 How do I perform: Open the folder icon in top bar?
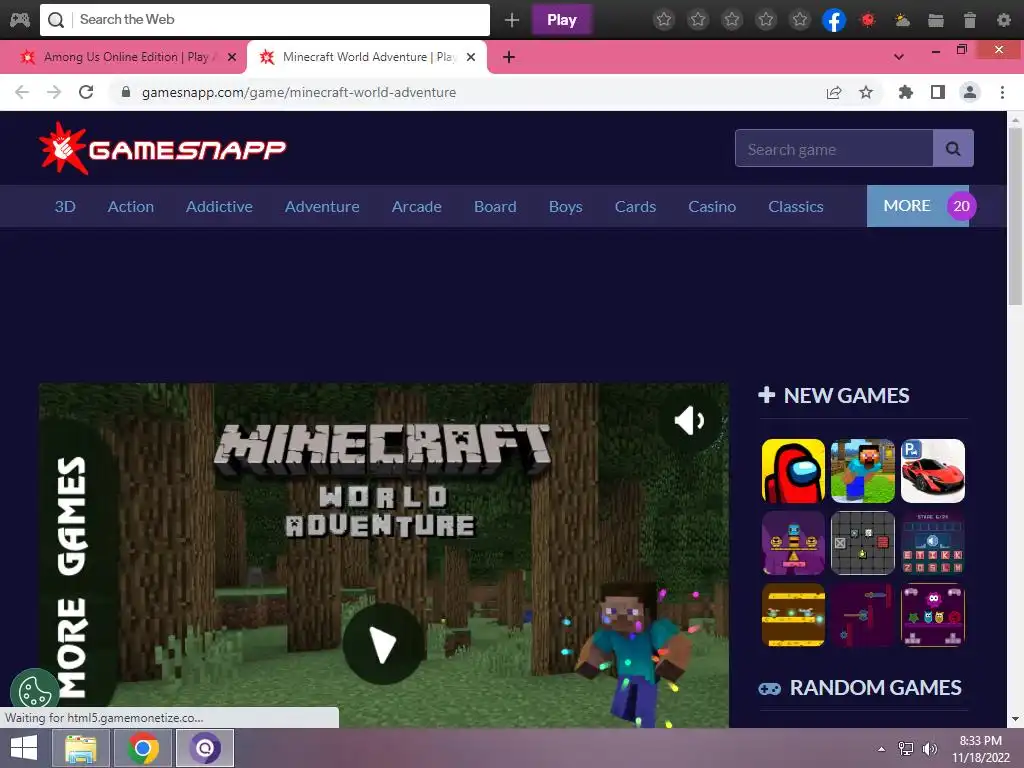[936, 20]
